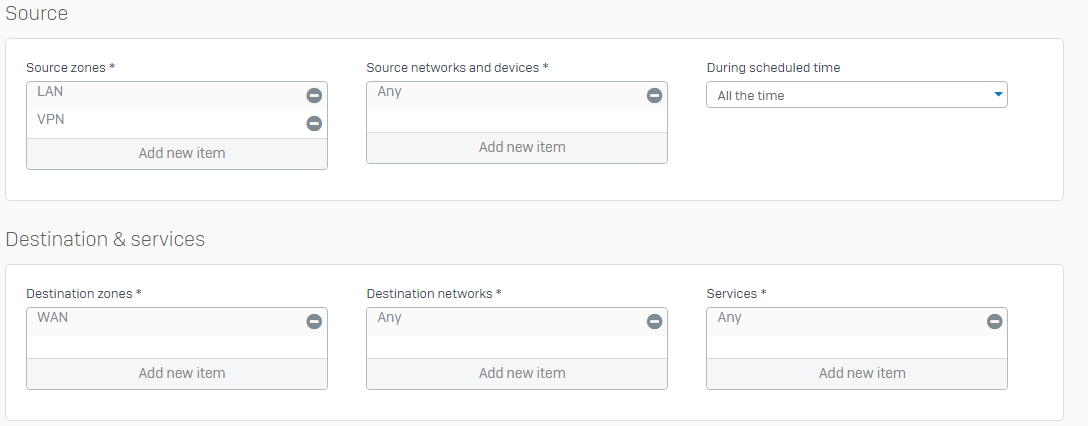The width and height of the screenshot is (1088, 426).
Task: Click the empty row below WAN in Destination zones
Action: coord(177,347)
